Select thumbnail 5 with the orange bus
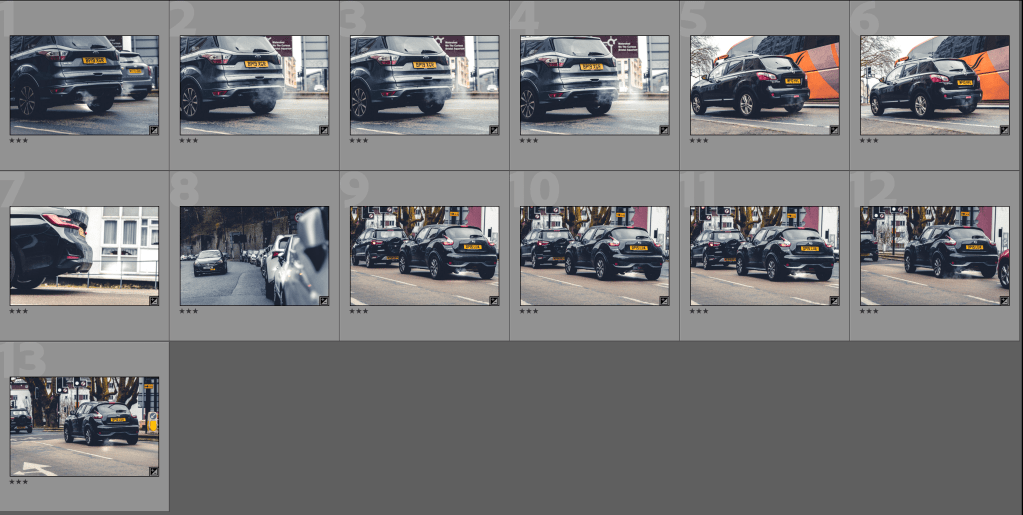1023x515 pixels. point(764,85)
